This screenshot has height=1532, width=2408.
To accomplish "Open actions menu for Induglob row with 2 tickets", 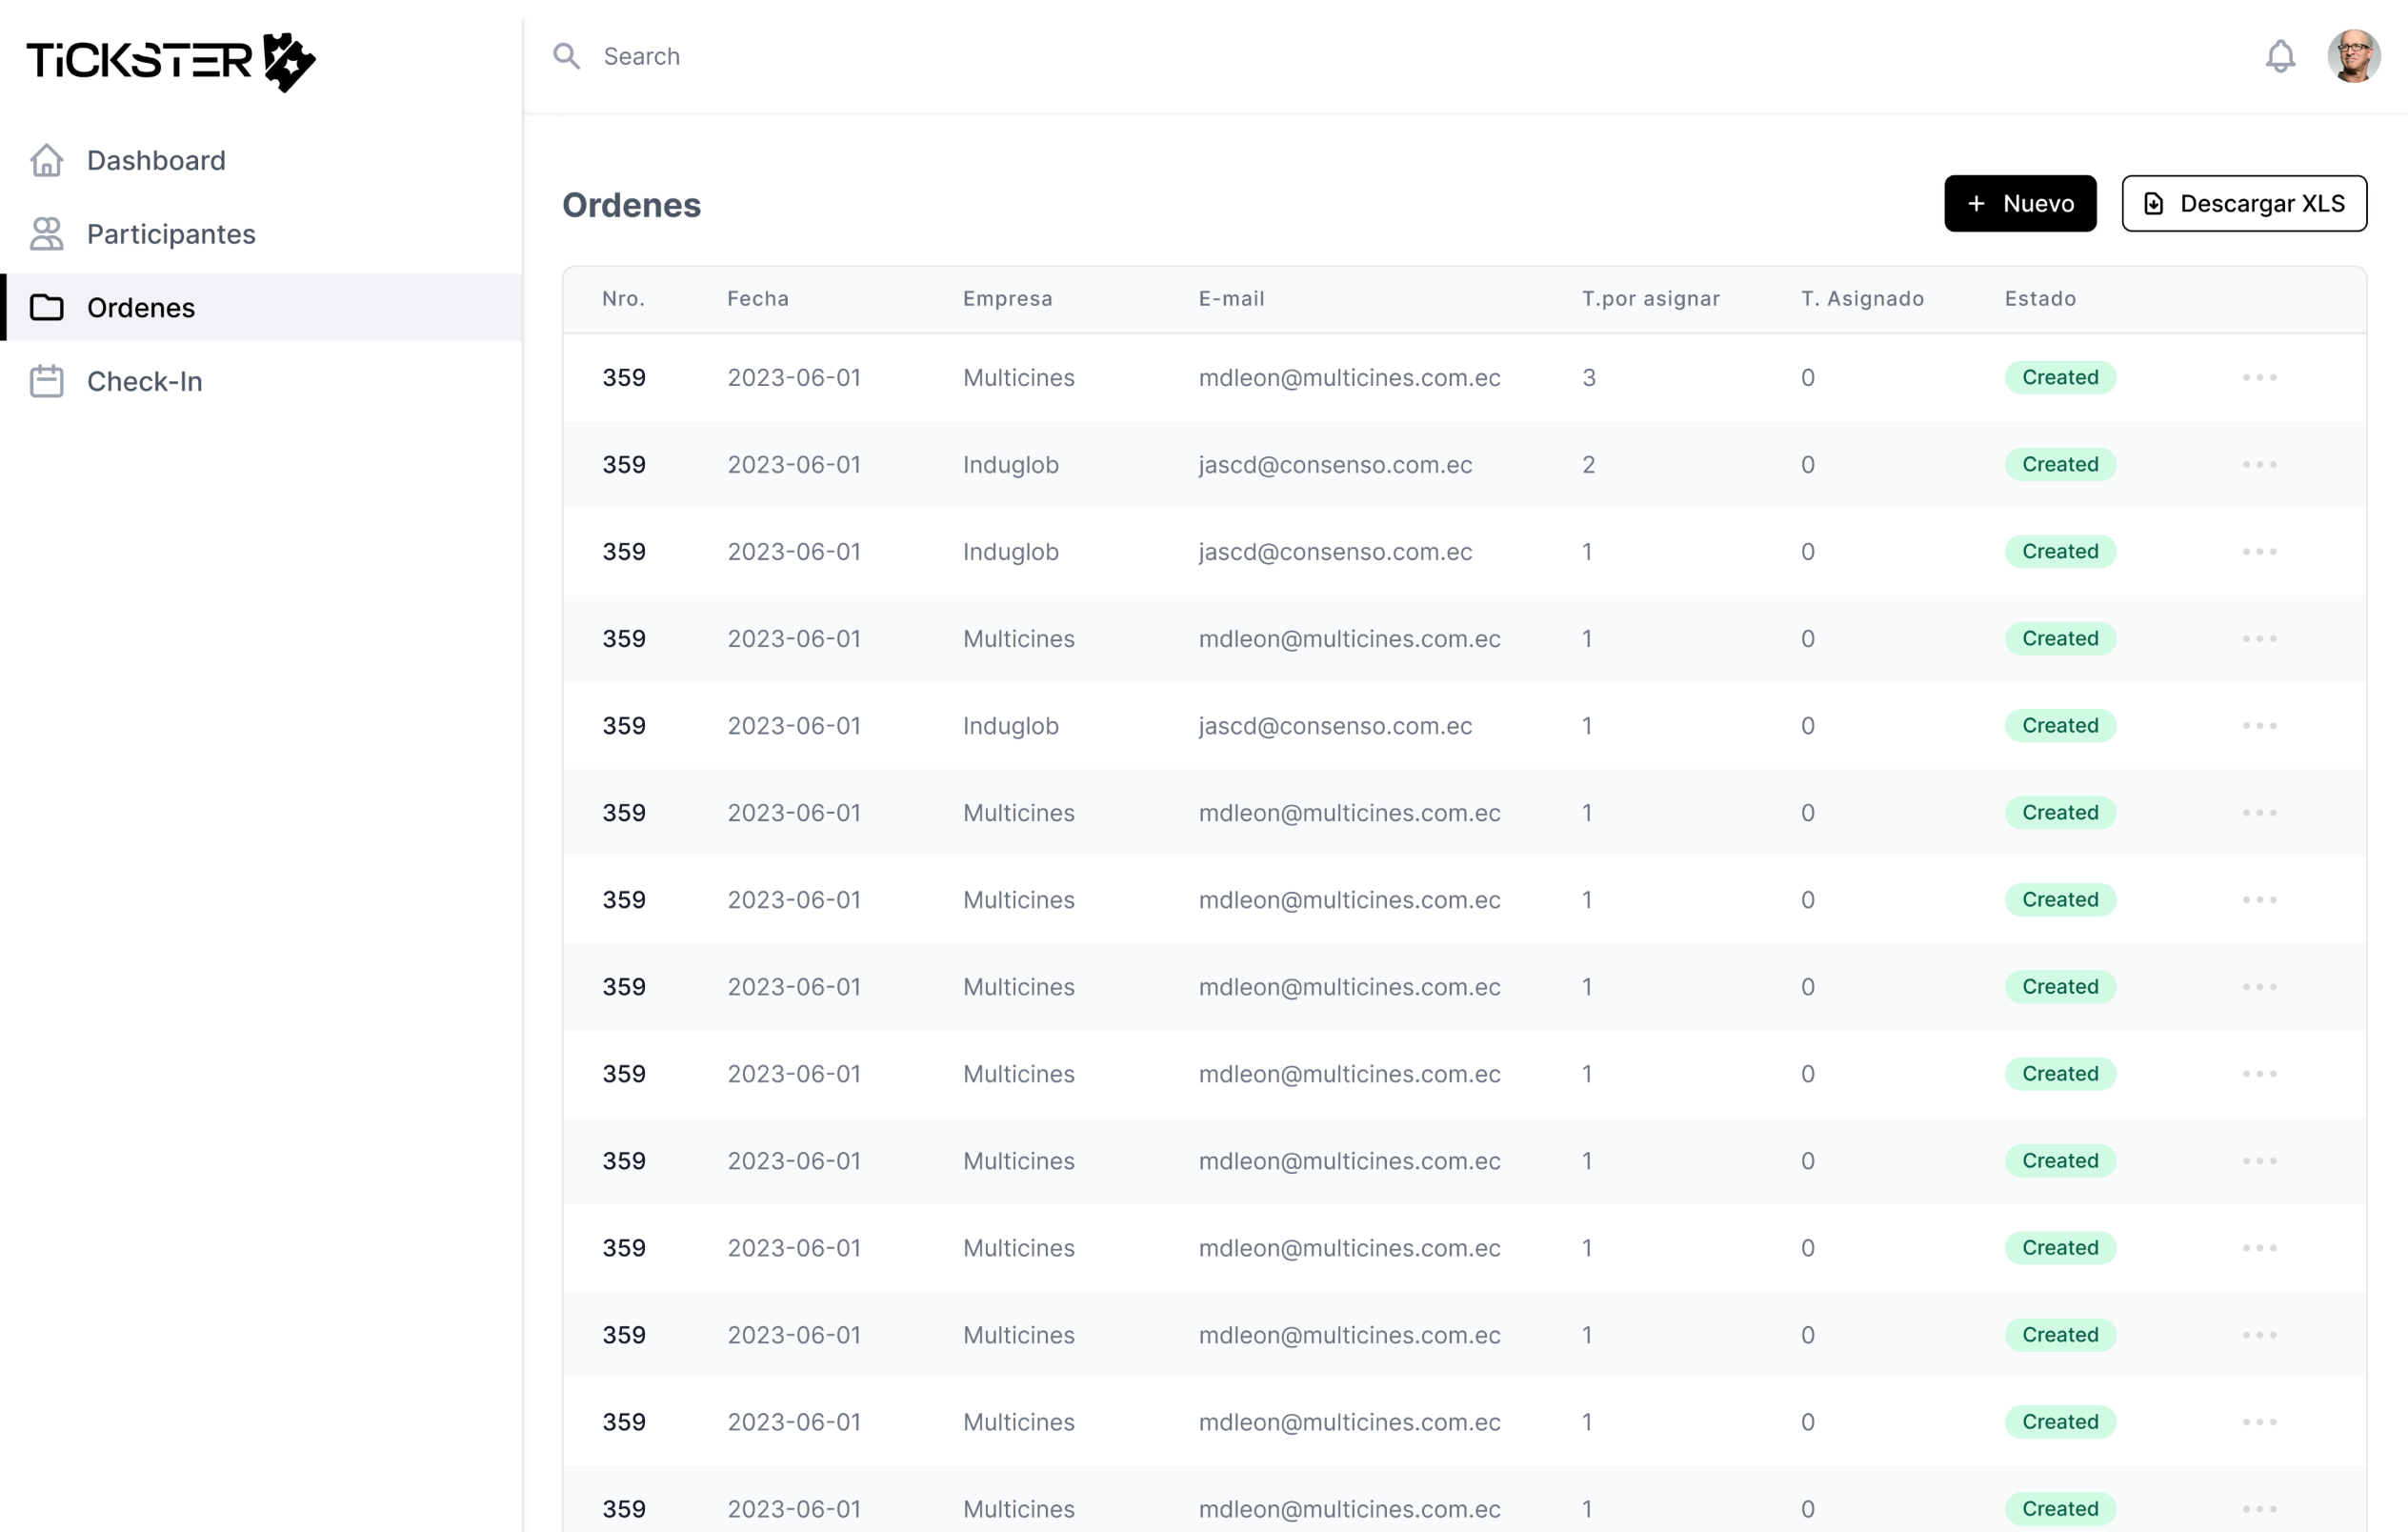I will [2259, 465].
